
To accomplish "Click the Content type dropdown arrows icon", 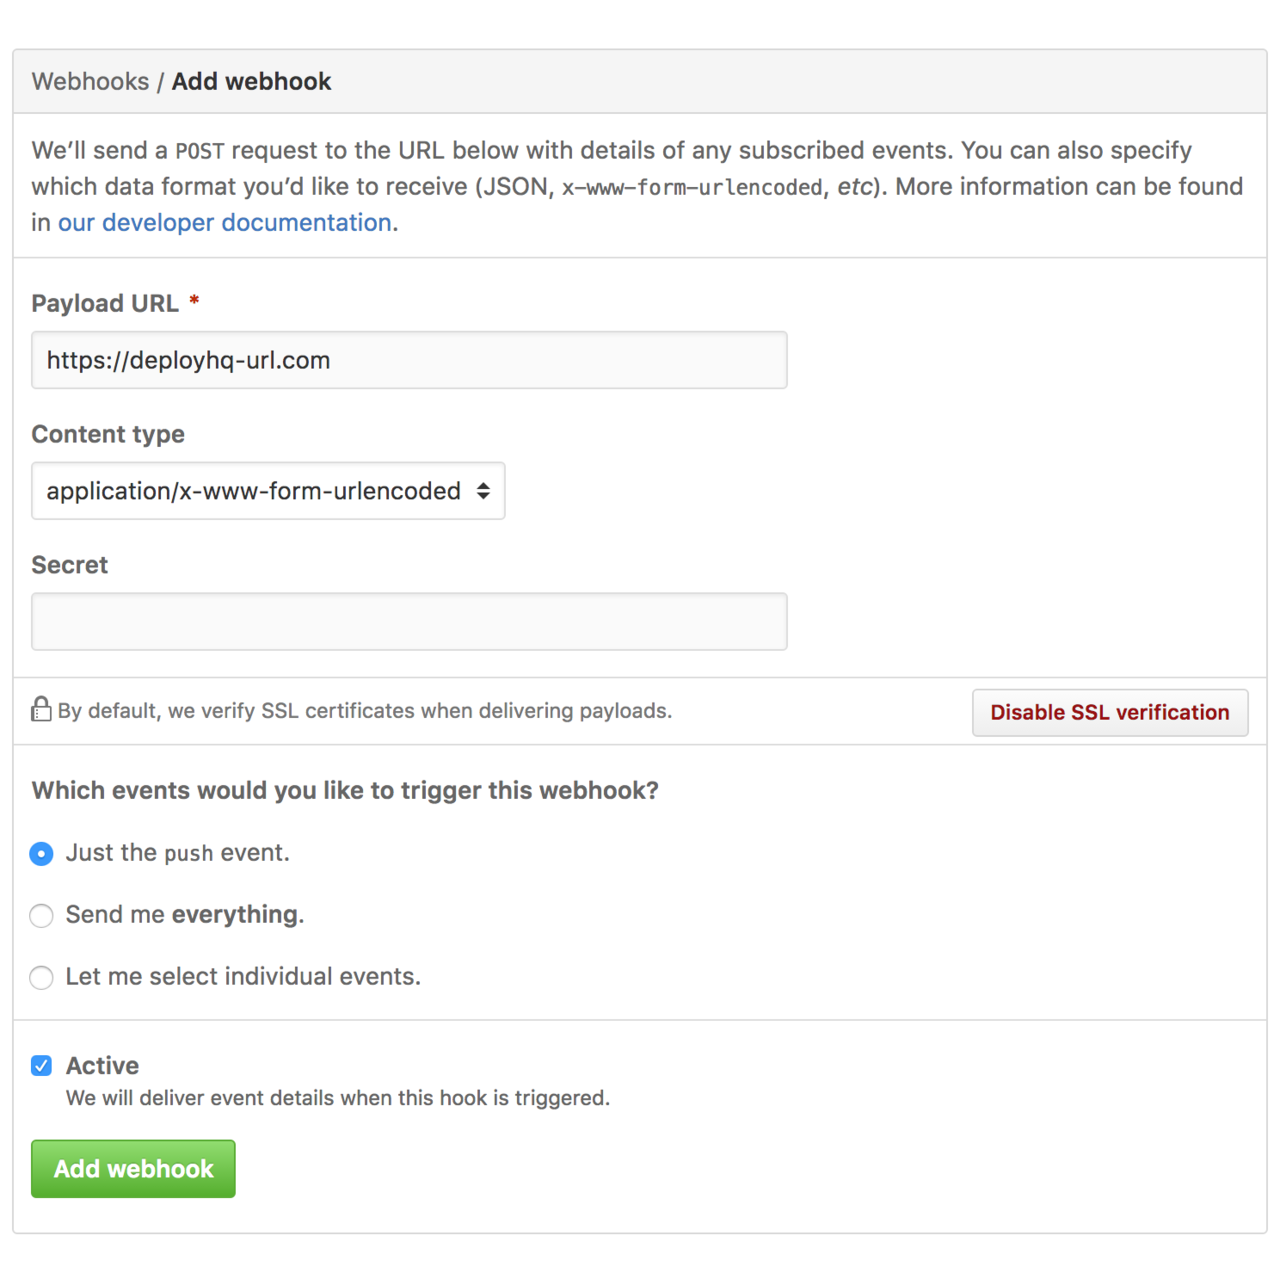I will pyautogui.click(x=484, y=491).
